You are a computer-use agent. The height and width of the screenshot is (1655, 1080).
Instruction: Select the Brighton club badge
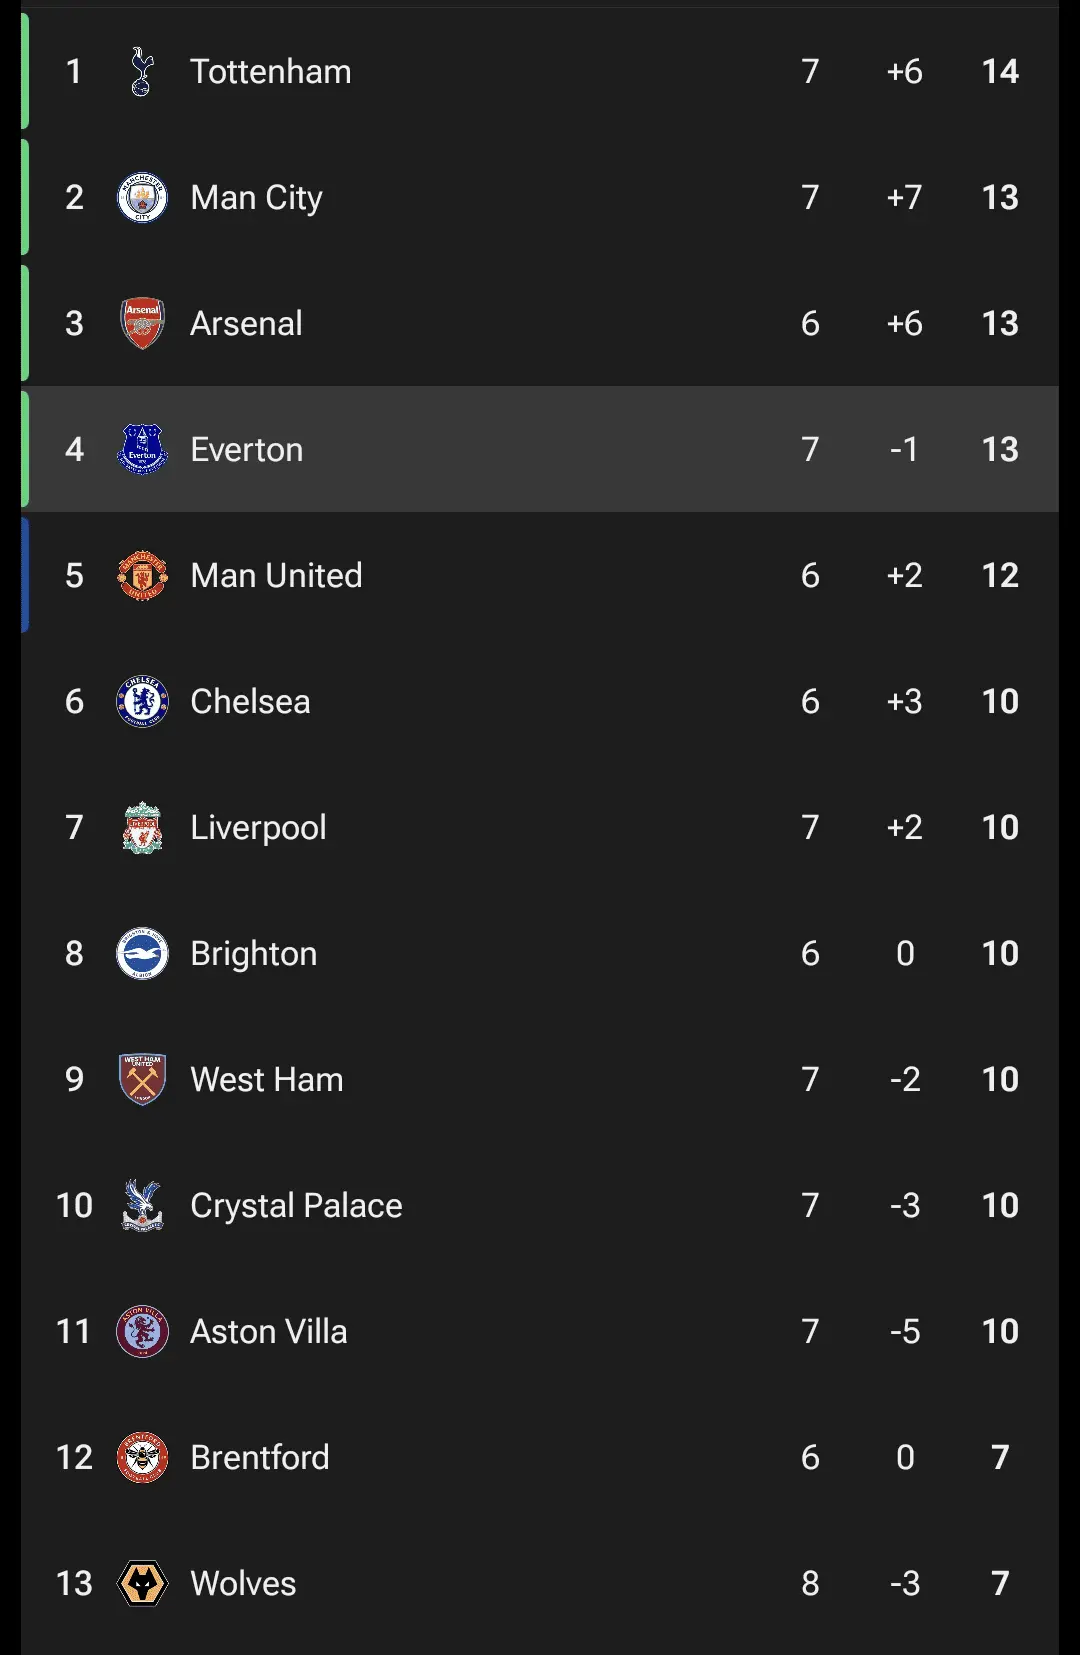(142, 954)
